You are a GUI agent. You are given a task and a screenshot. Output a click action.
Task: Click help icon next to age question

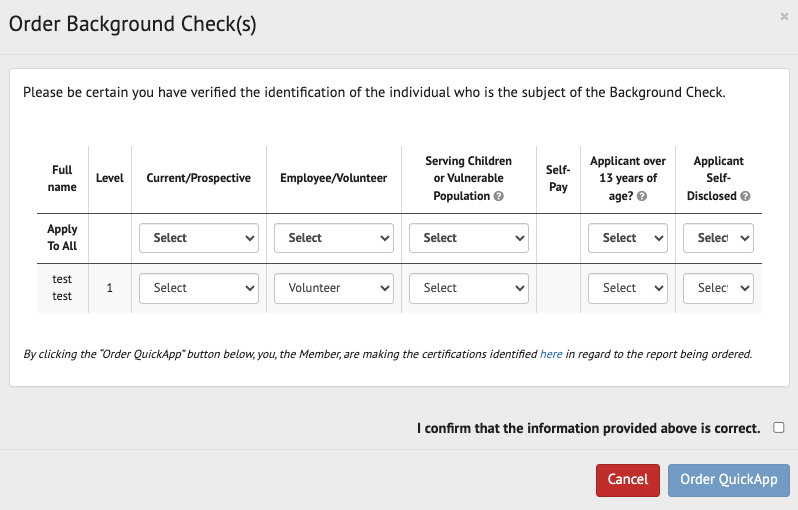641,197
